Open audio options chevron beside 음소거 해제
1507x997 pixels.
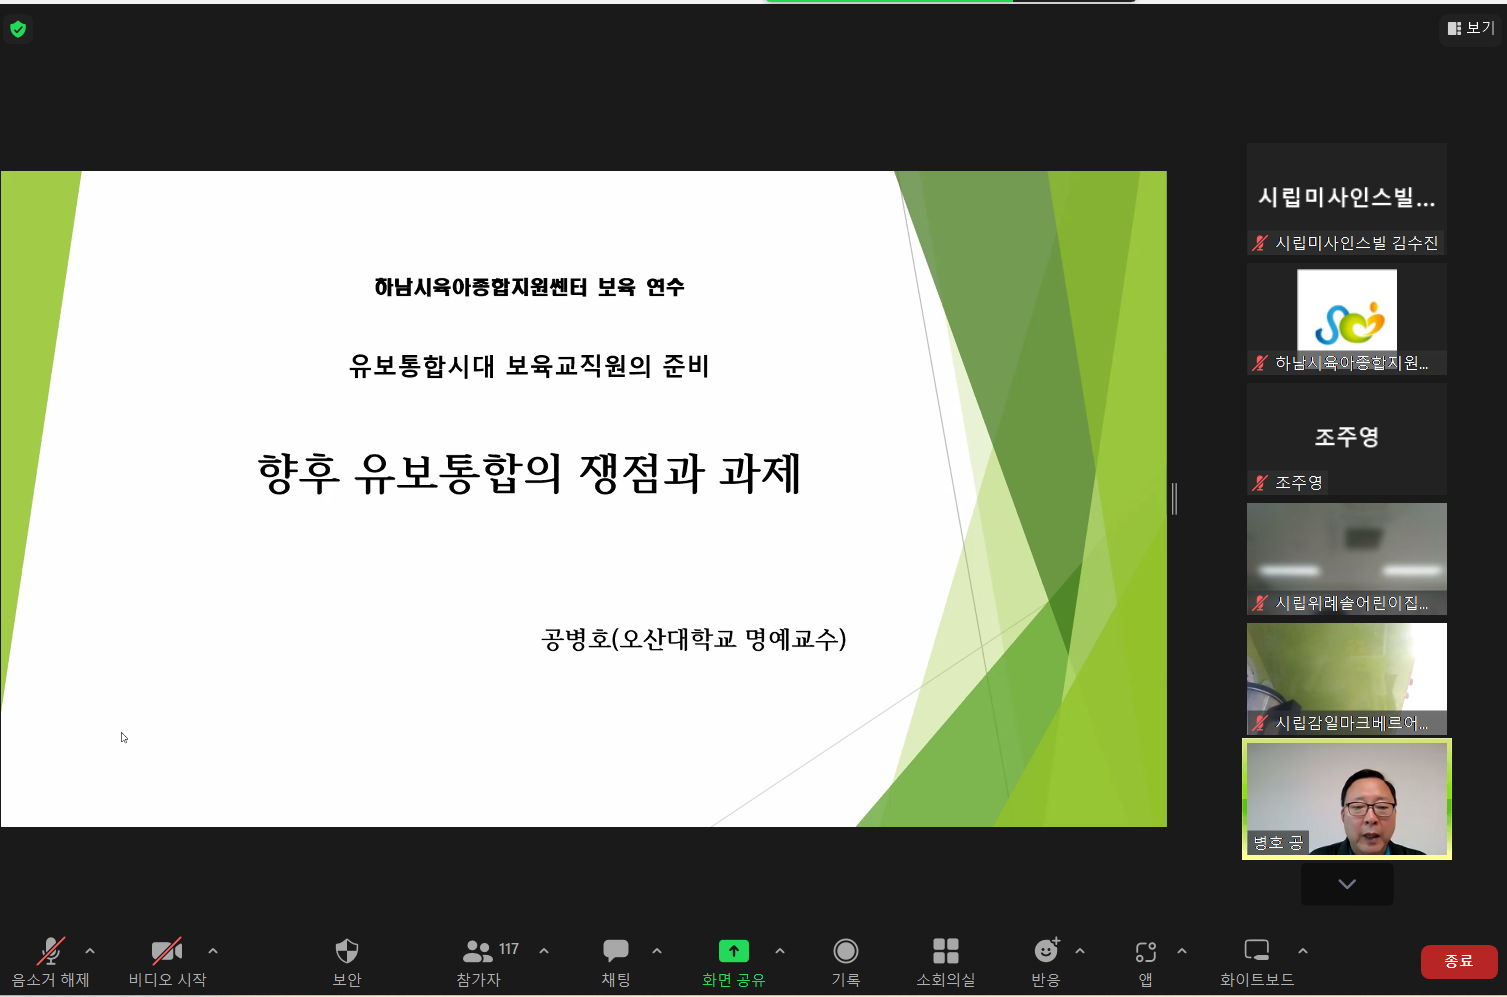click(x=90, y=951)
